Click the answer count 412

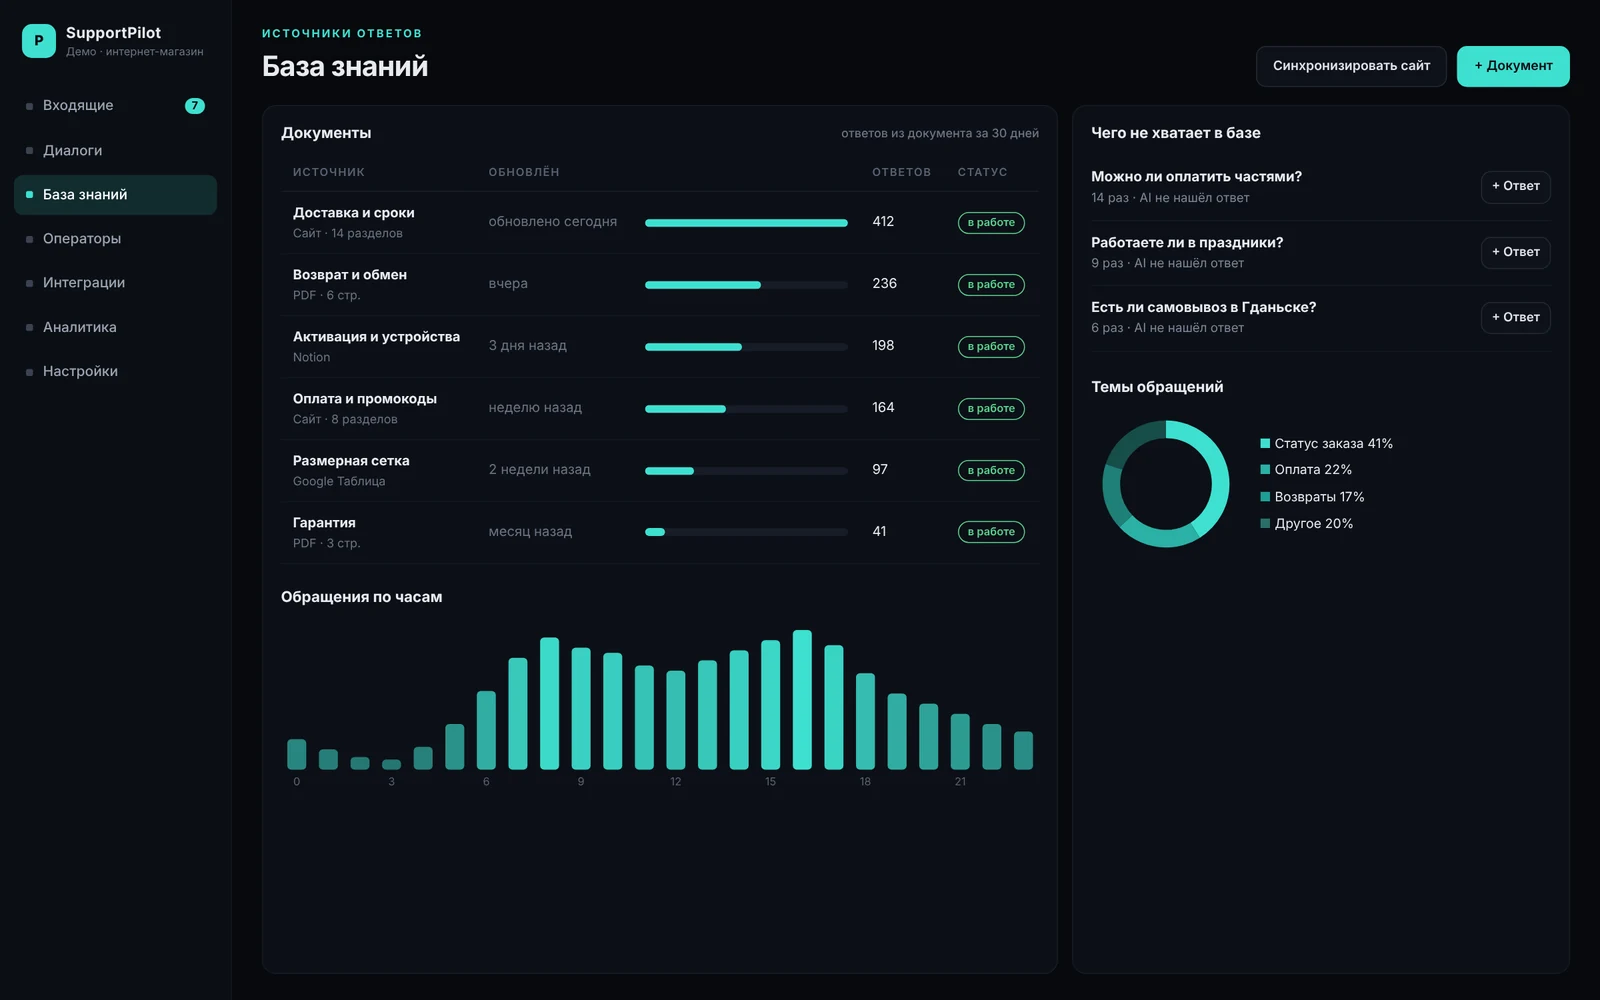(883, 221)
